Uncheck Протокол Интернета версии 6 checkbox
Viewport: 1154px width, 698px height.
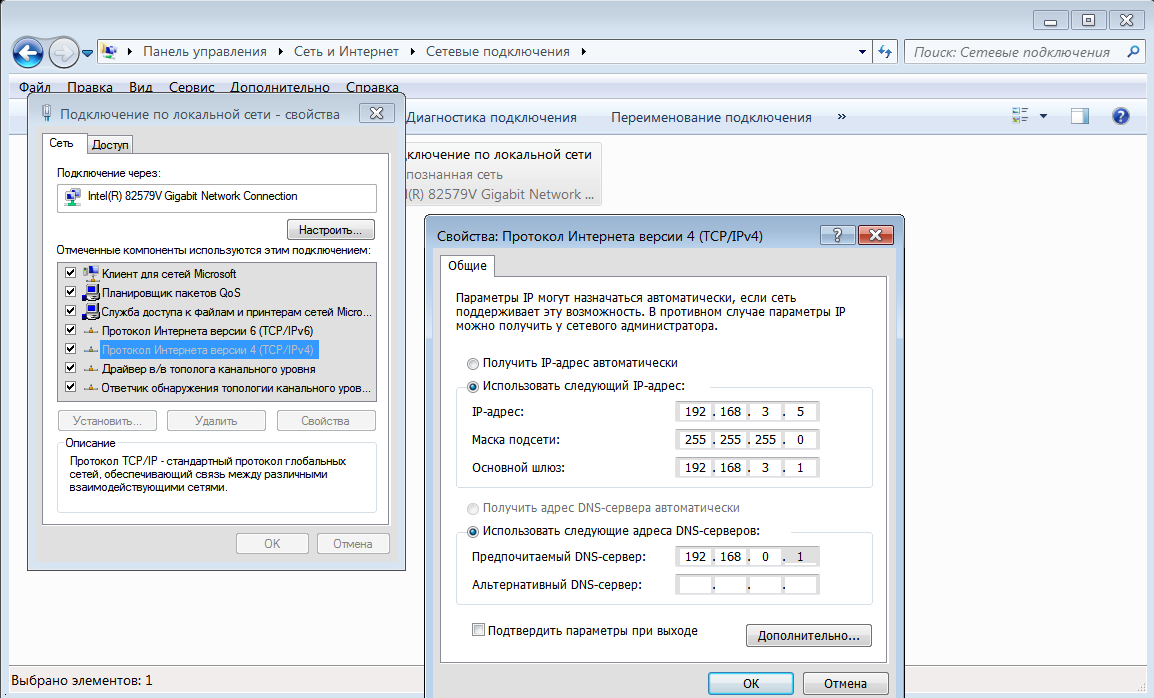pyautogui.click(x=70, y=330)
